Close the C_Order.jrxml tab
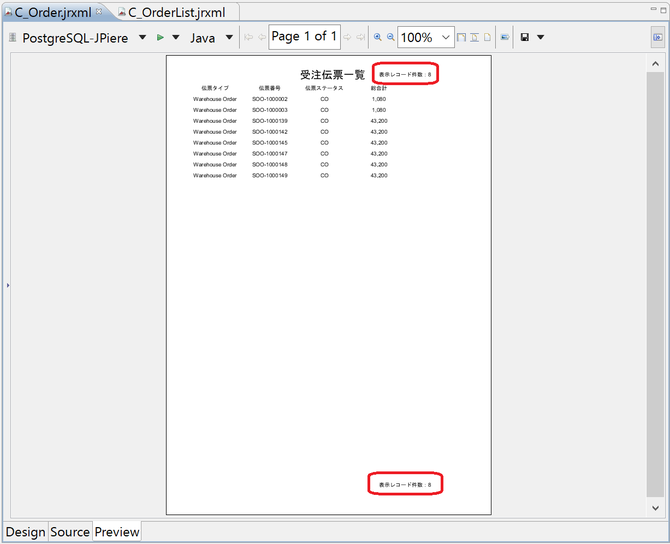Screen dimensions: 670x544 99,12
